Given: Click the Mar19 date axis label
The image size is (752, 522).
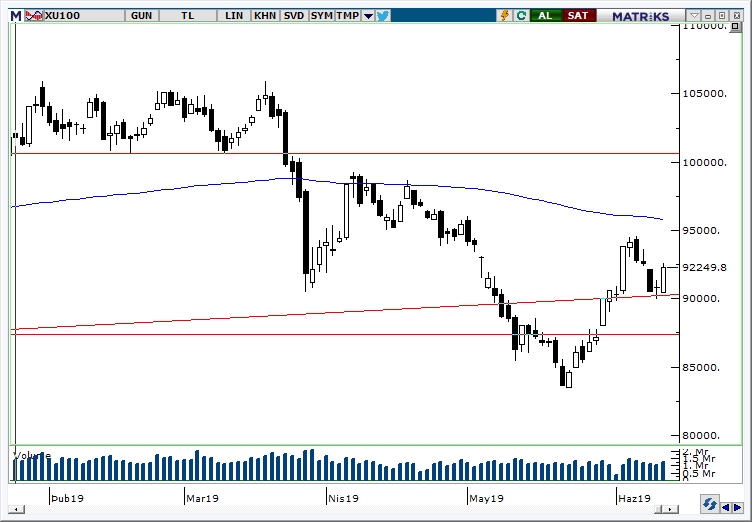Looking at the screenshot, I should point(202,499).
